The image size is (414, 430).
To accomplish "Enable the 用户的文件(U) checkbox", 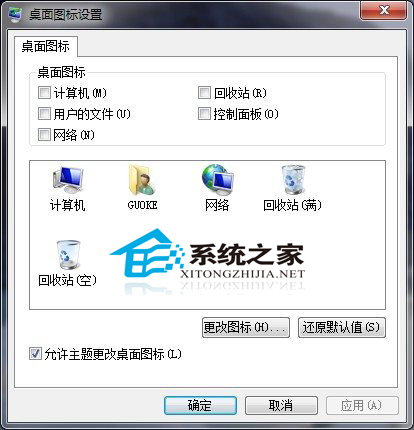I will coord(44,114).
